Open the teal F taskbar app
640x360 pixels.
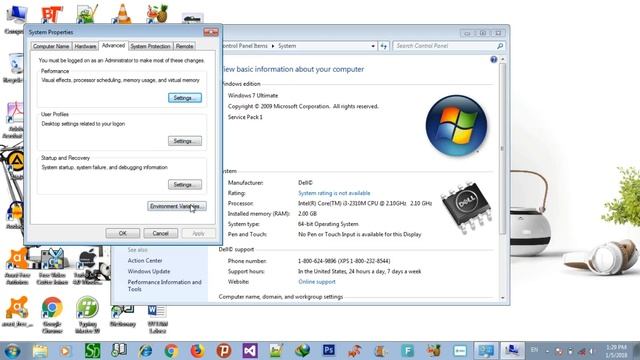[407, 351]
